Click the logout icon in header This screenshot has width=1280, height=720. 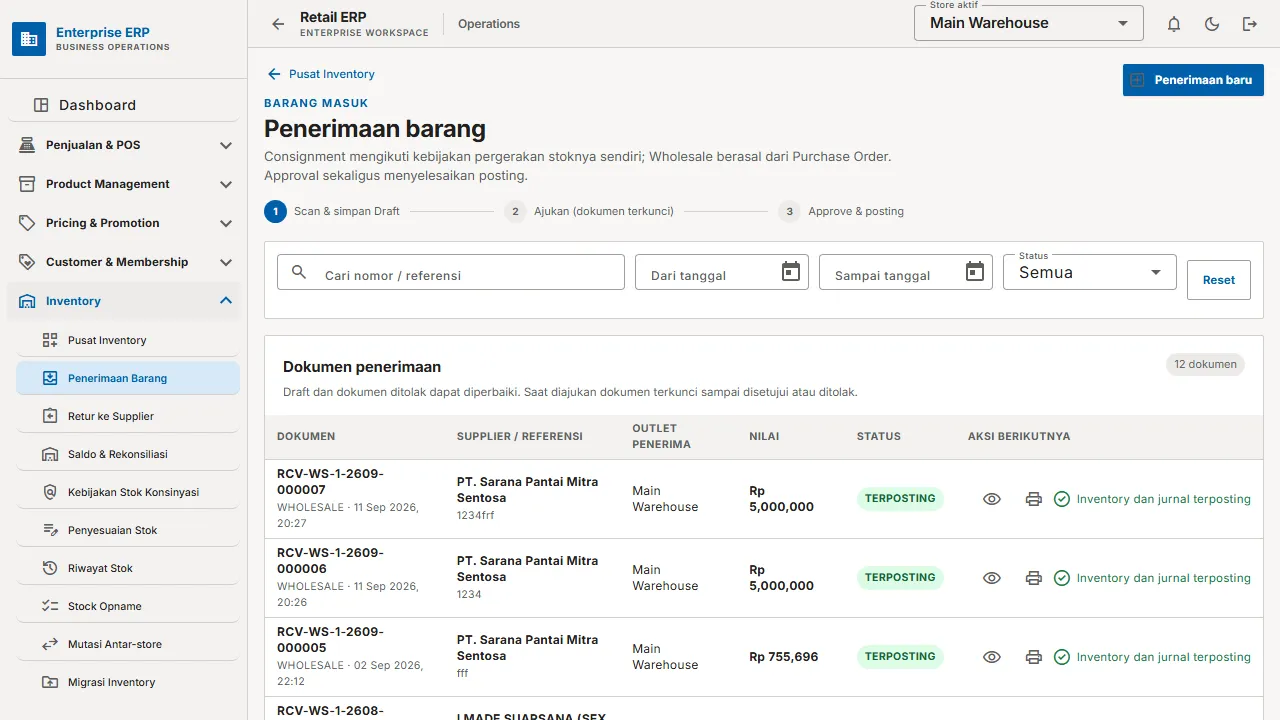tap(1250, 24)
